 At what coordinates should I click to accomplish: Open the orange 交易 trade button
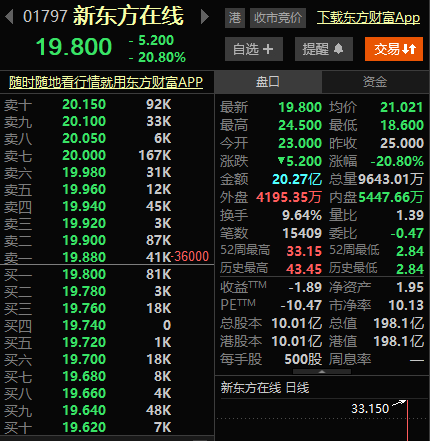394,49
